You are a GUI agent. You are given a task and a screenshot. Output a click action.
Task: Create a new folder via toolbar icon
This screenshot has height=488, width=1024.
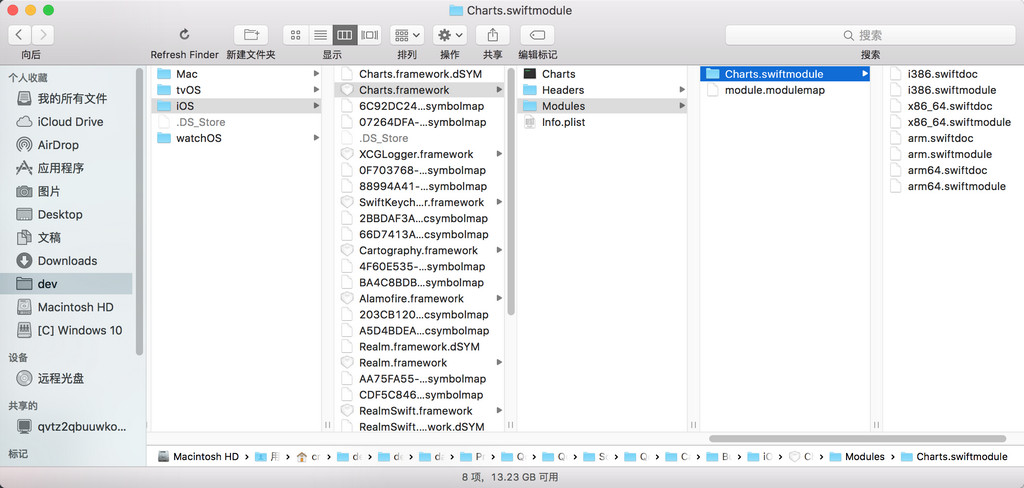(x=251, y=35)
